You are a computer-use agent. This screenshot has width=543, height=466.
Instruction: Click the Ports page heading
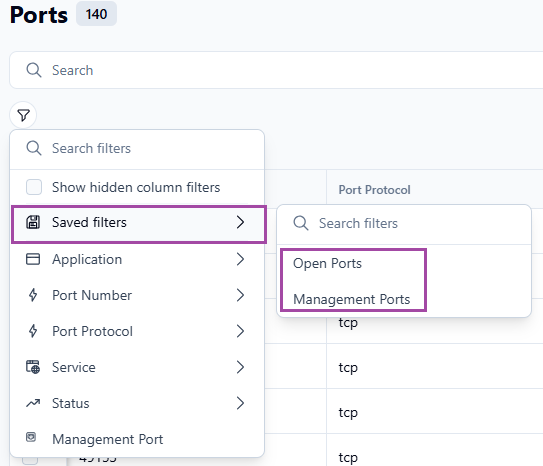(x=39, y=15)
